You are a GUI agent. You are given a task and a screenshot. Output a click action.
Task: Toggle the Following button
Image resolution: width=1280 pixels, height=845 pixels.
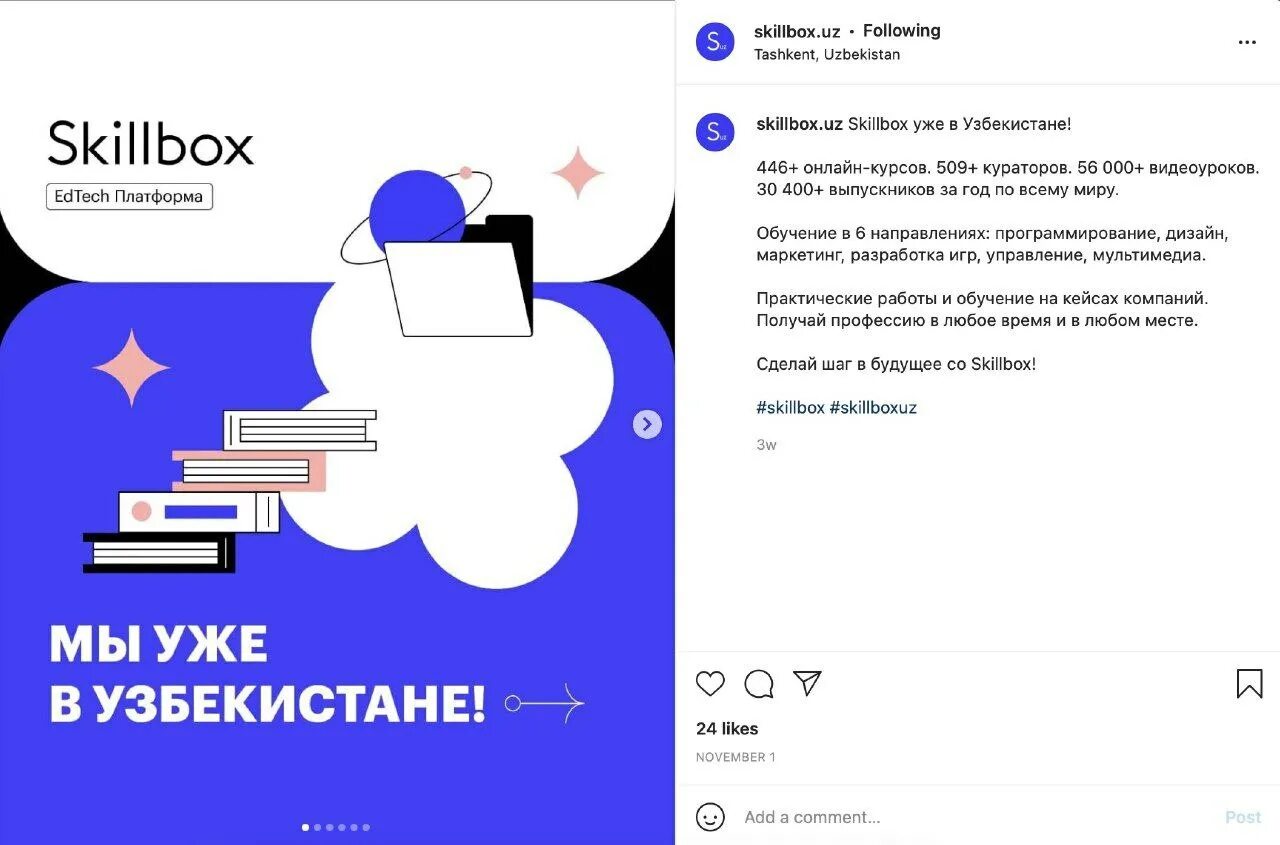[902, 31]
